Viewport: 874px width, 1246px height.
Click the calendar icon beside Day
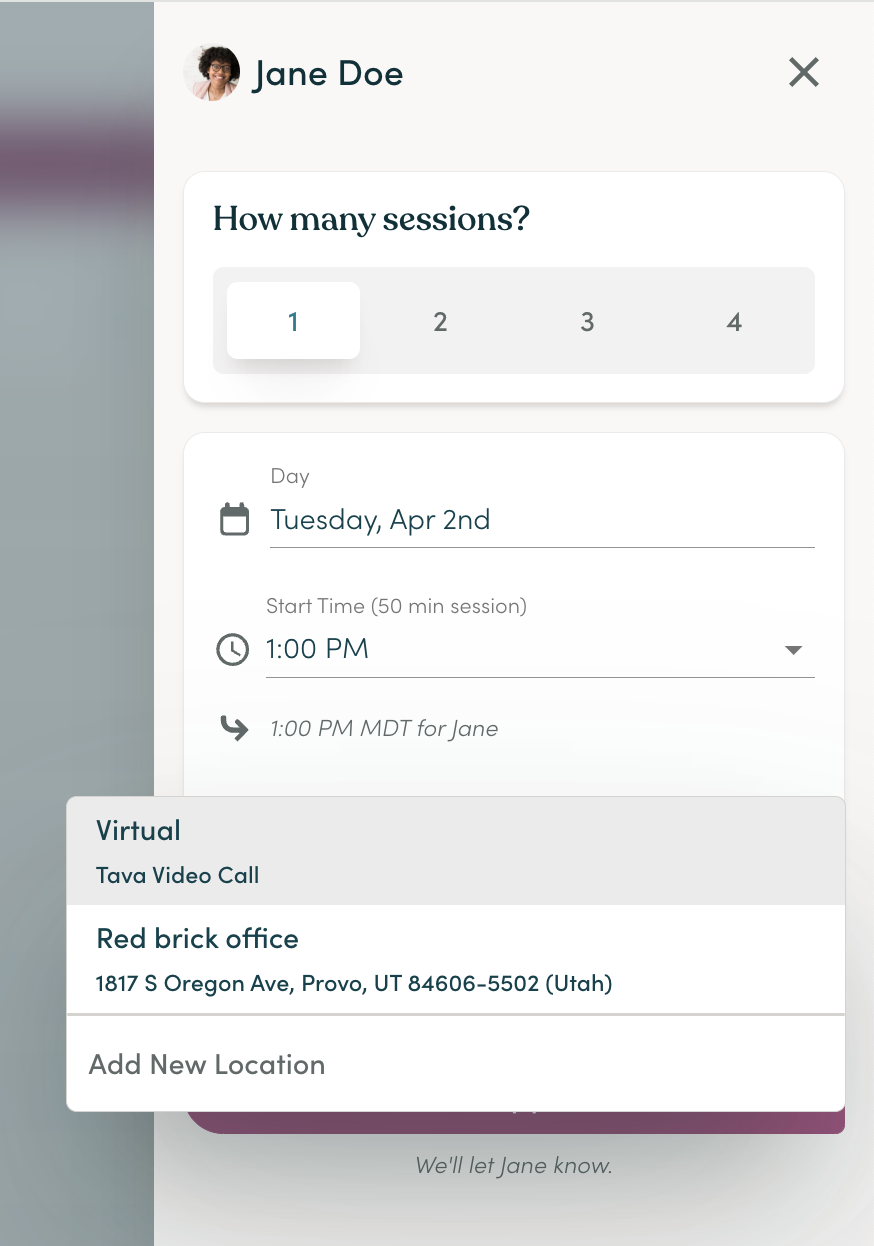point(234,519)
